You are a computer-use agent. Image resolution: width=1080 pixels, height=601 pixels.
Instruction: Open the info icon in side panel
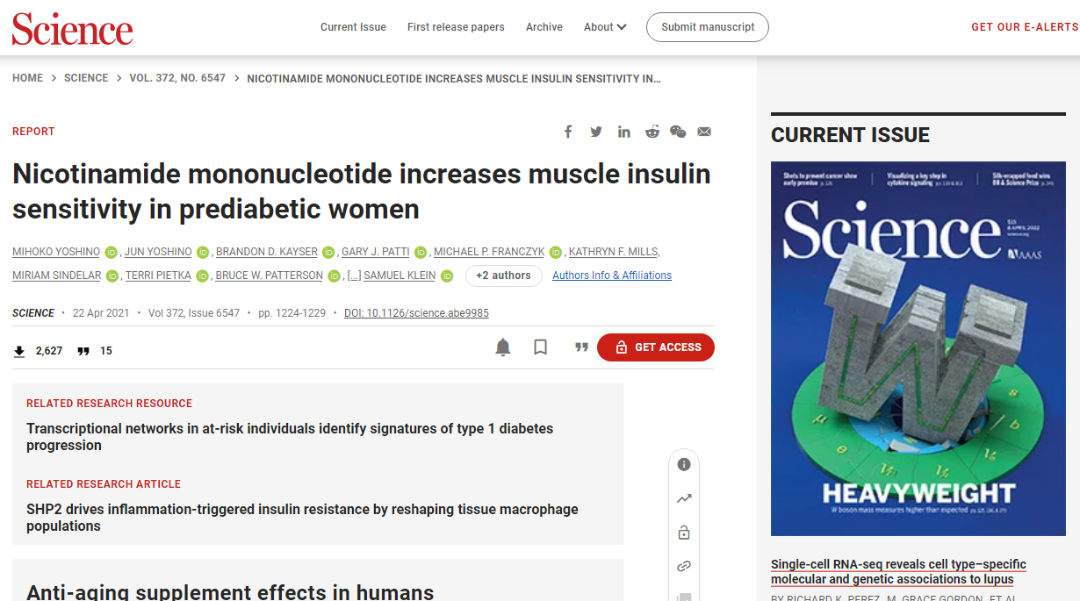click(684, 464)
